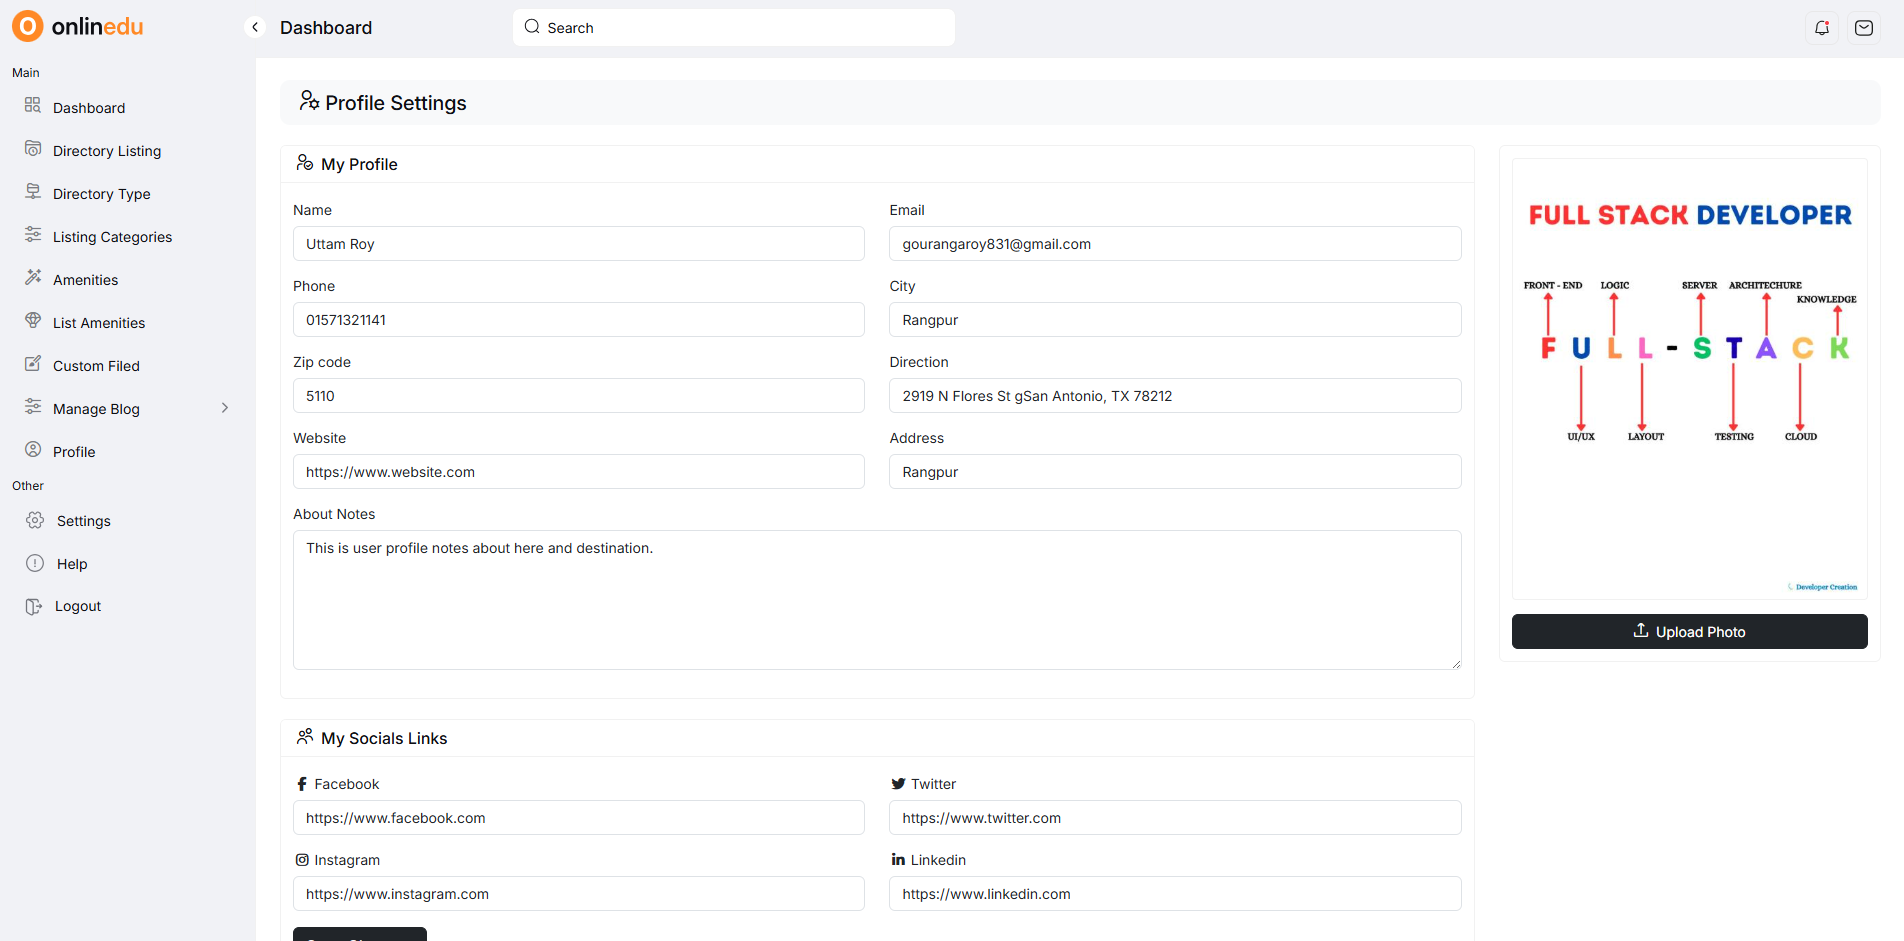Grab the About Notes resize handle

(1456, 664)
